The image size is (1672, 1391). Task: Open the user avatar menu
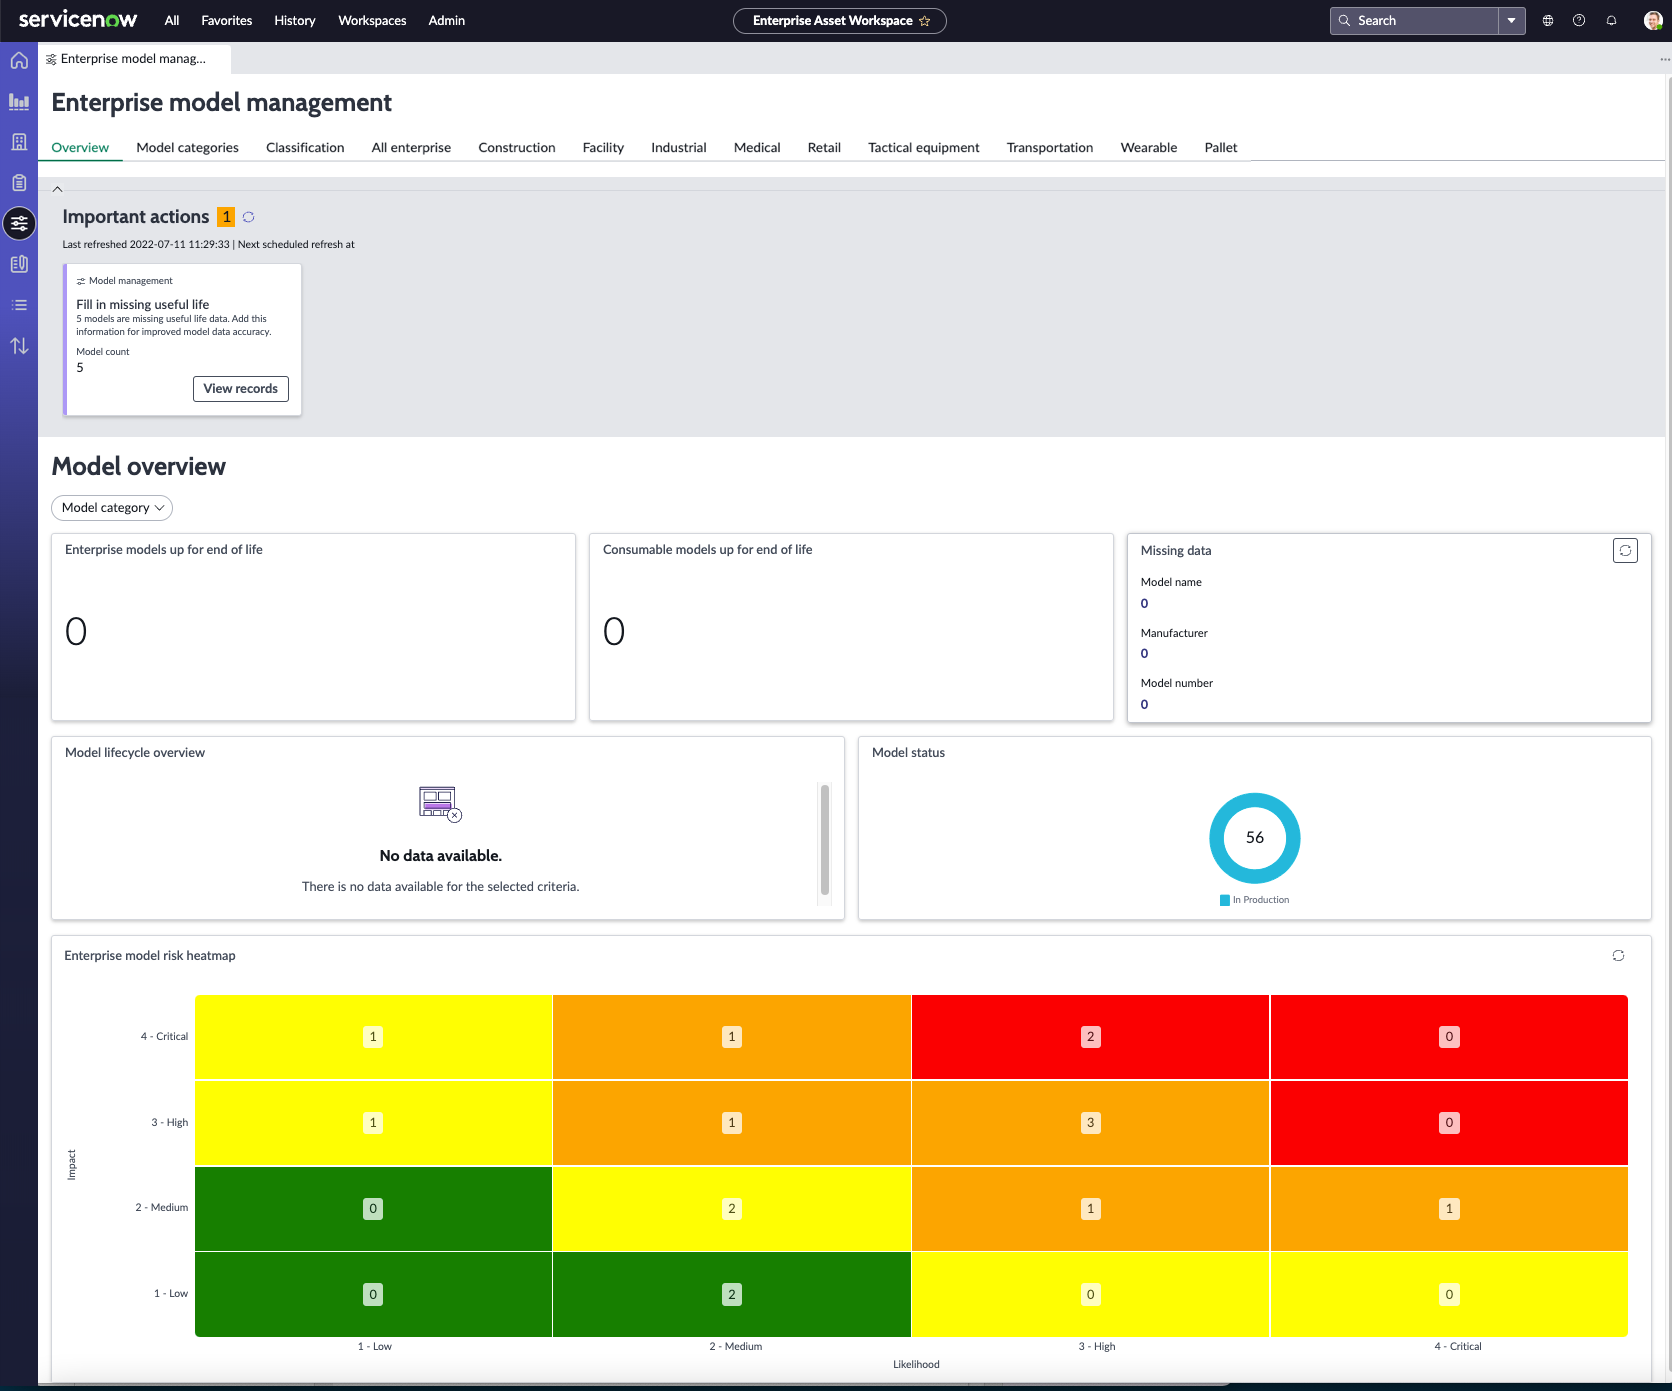coord(1653,21)
